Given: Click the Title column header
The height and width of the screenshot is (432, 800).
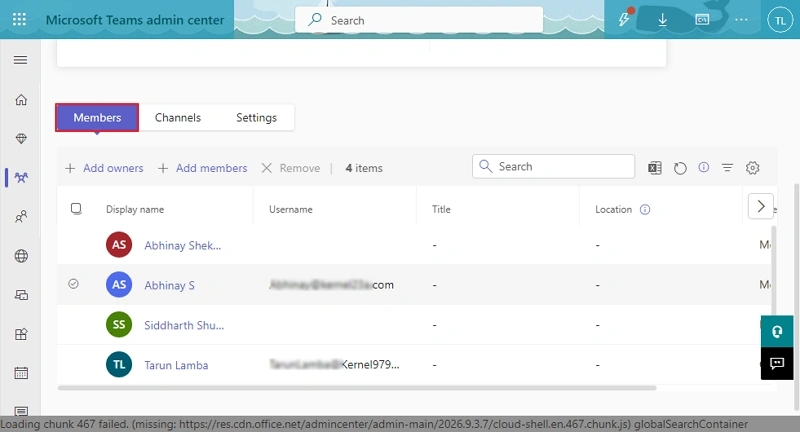Looking at the screenshot, I should pyautogui.click(x=441, y=209).
